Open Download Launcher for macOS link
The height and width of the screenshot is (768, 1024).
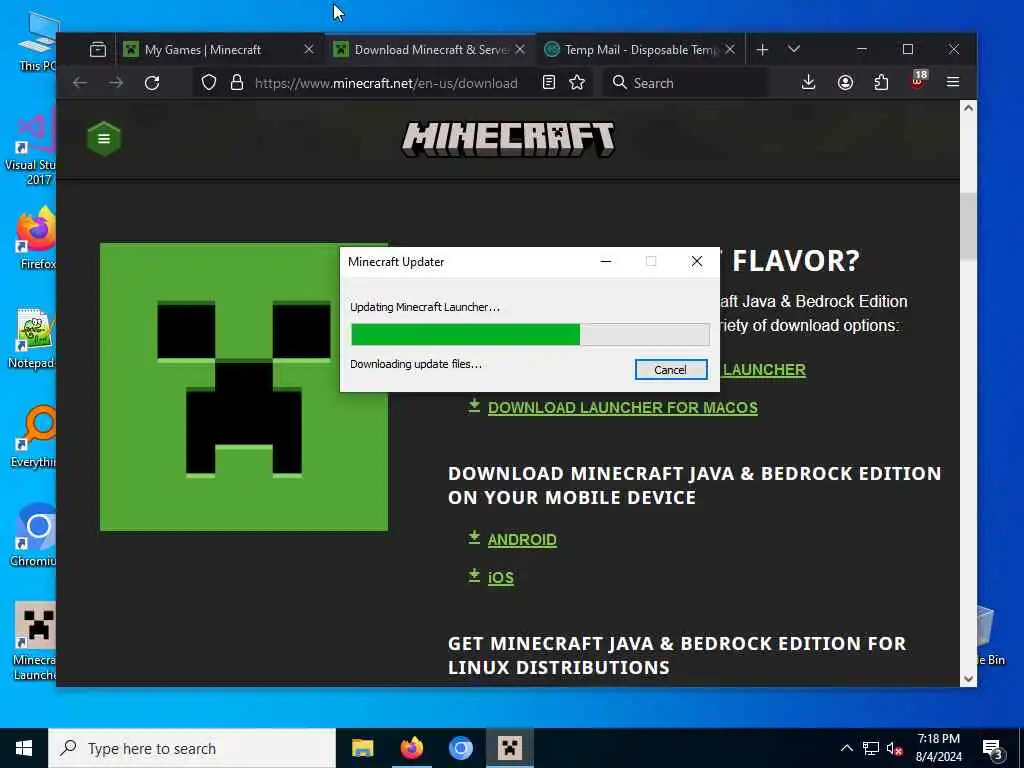pyautogui.click(x=622, y=408)
